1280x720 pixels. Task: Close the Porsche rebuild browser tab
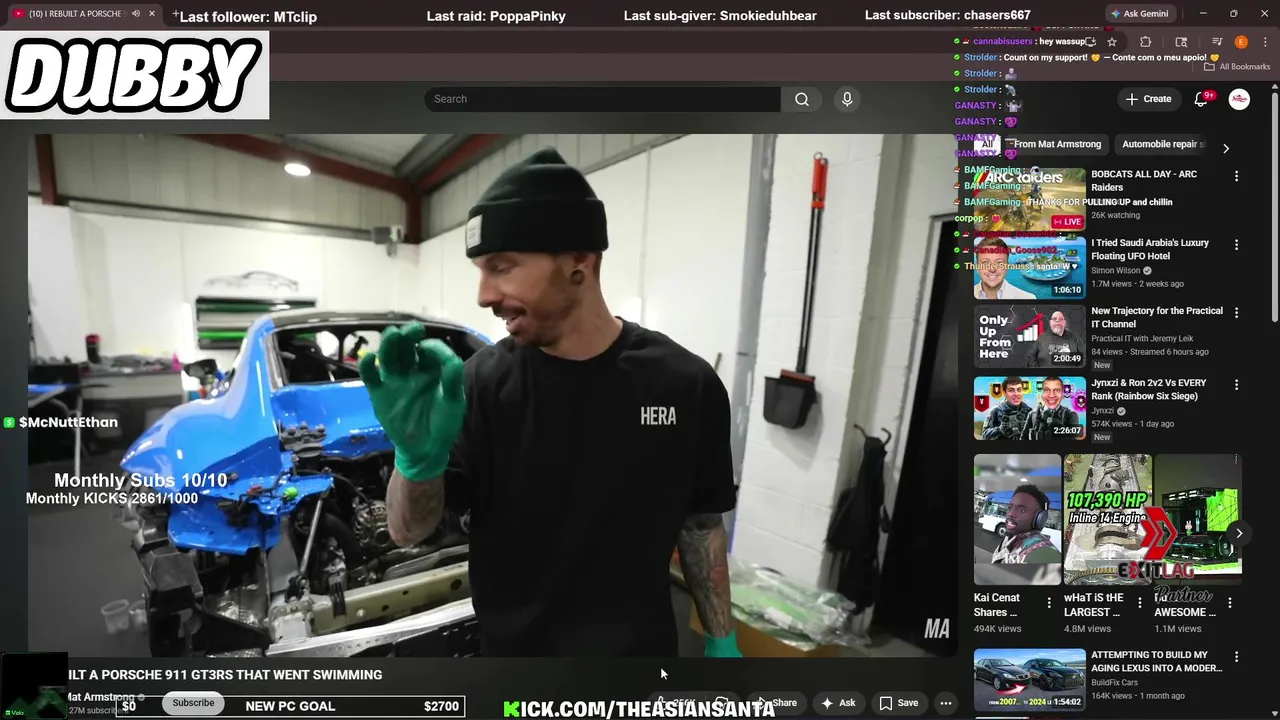point(152,14)
